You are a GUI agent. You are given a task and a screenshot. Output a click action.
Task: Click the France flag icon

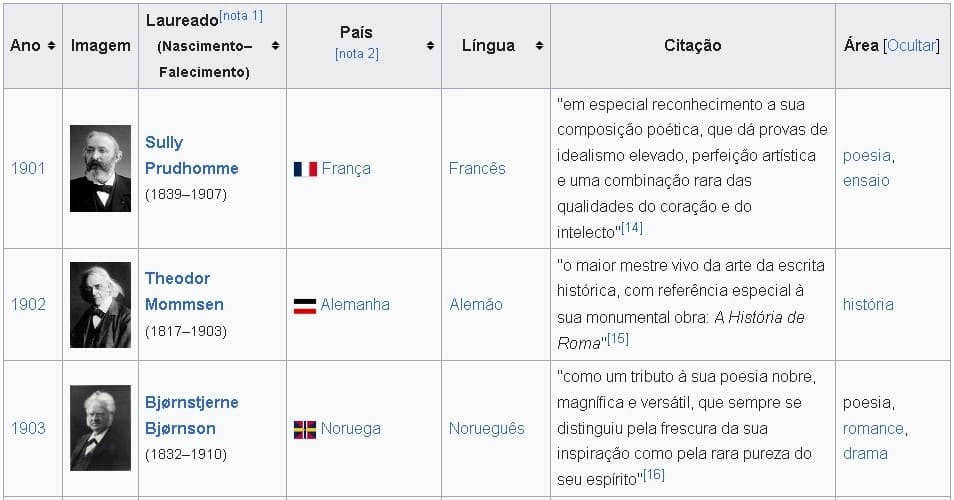click(x=305, y=169)
